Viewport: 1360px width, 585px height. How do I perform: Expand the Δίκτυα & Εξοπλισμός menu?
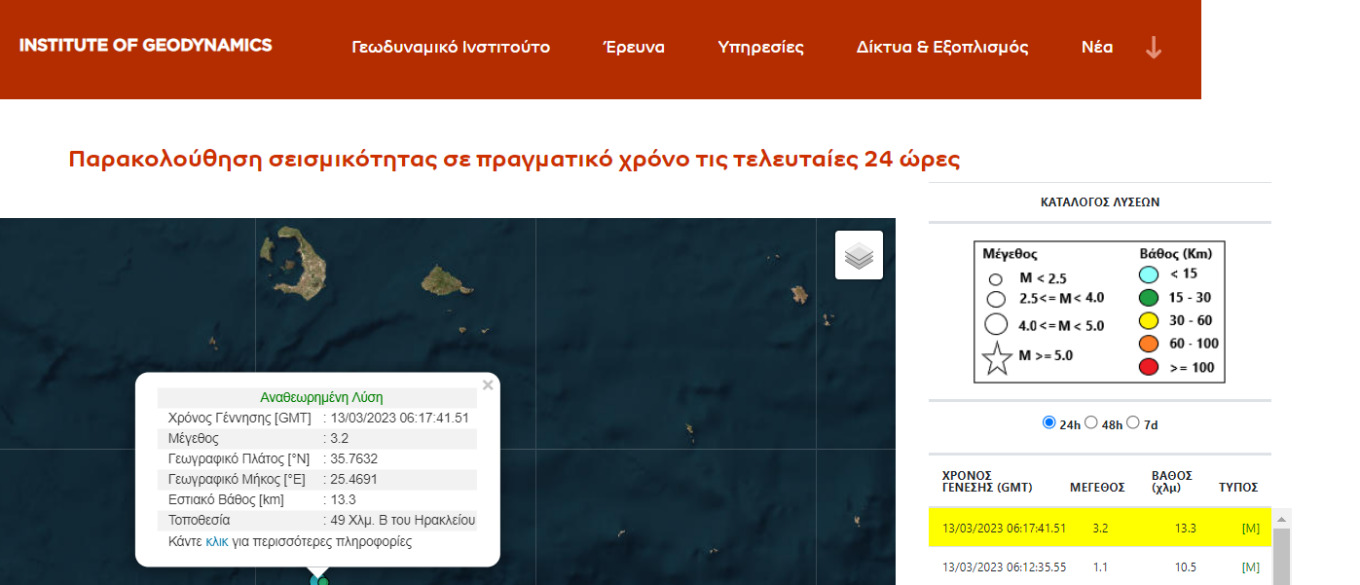point(942,47)
